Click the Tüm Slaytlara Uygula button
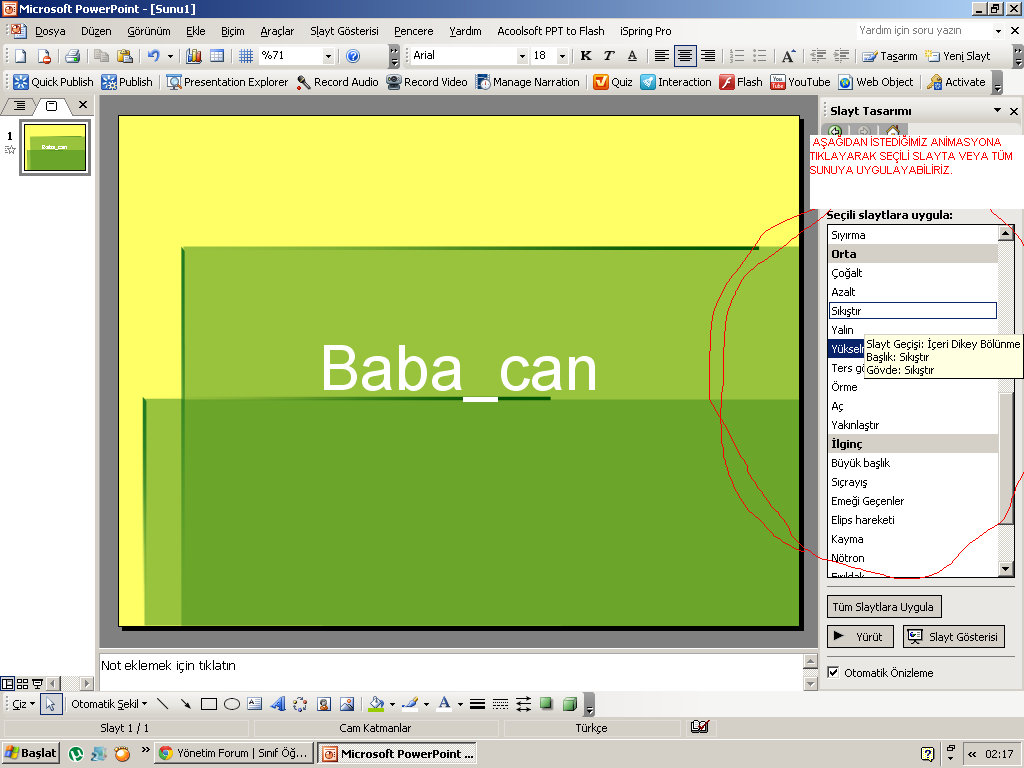Screen dimensions: 1024x768 point(884,607)
